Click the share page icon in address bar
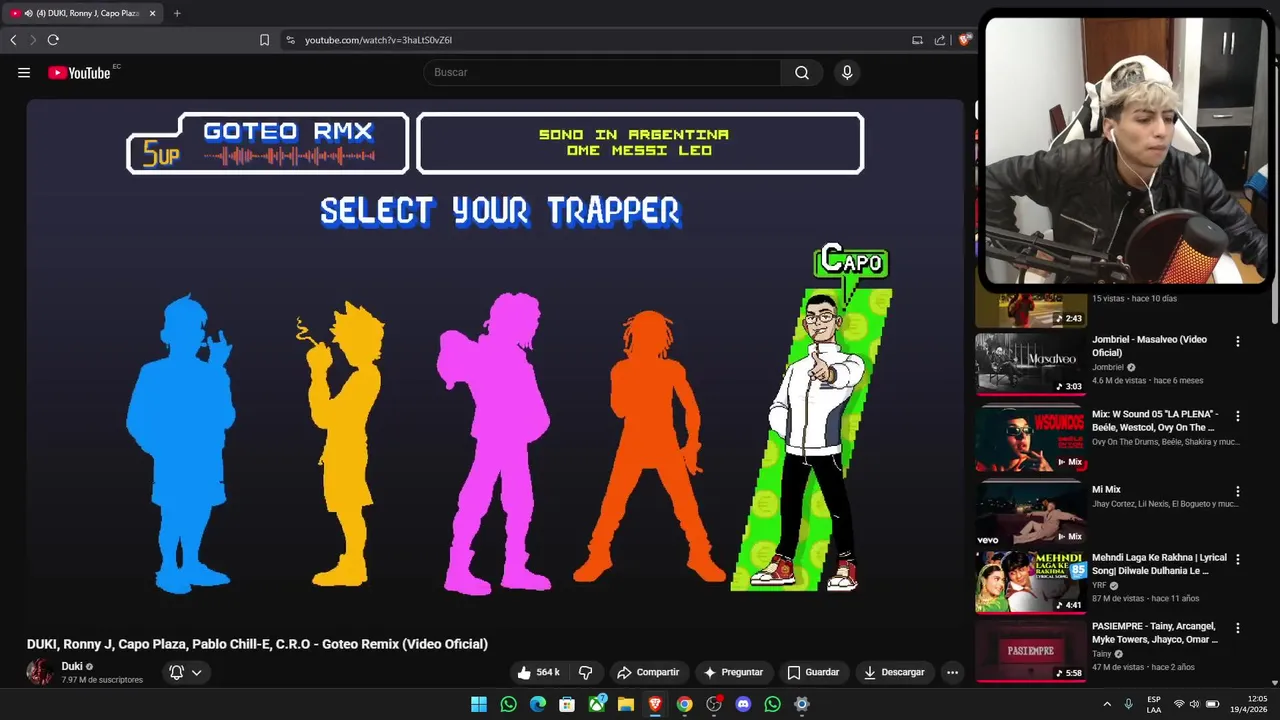 [x=940, y=40]
